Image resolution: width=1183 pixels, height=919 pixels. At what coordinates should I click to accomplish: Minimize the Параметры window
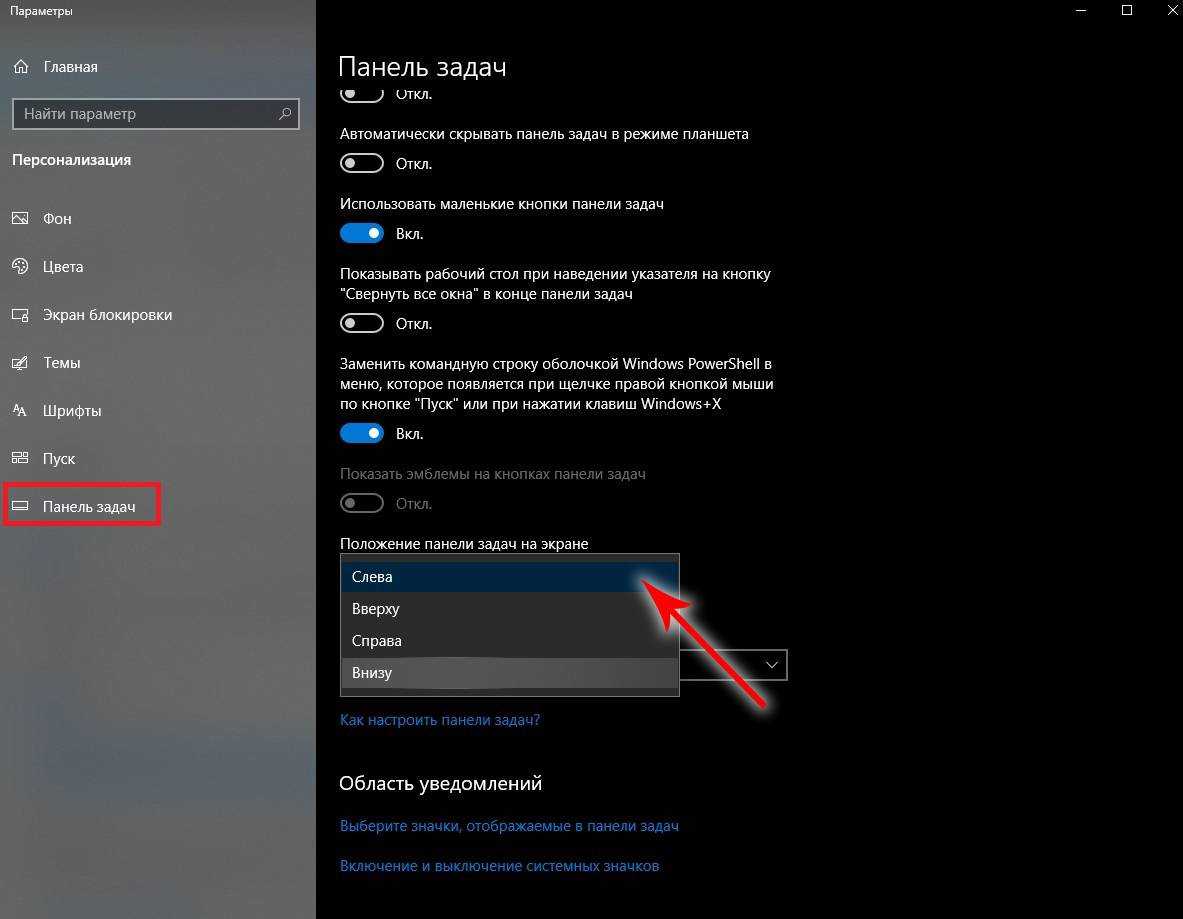click(x=1081, y=11)
